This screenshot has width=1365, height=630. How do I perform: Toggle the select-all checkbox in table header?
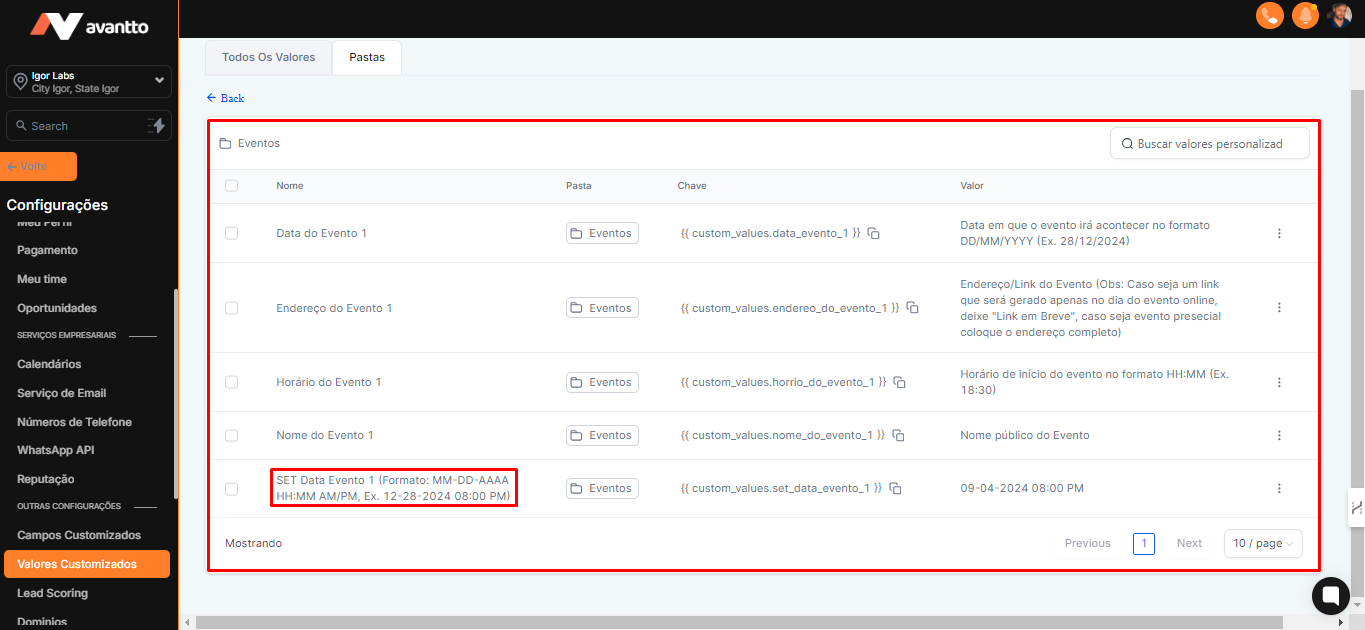click(x=232, y=185)
